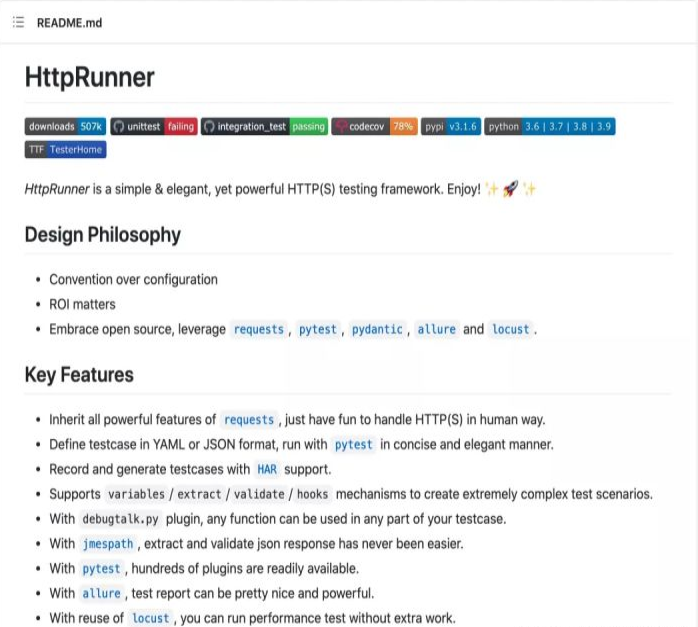Open the requests link in Key Features
The image size is (698, 627).
pos(249,420)
